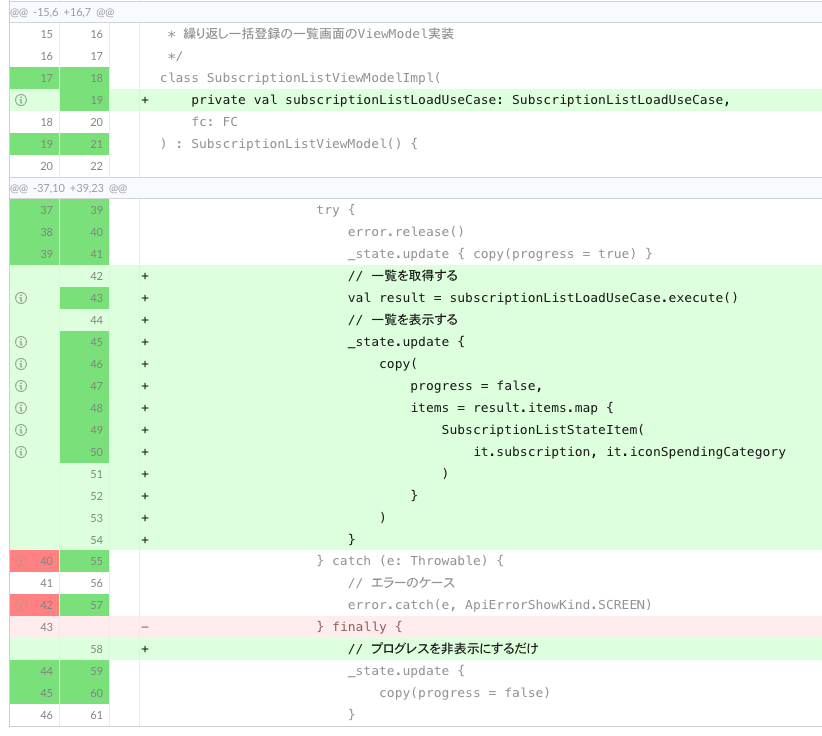Click new line number 21
Image resolution: width=822 pixels, height=736 pixels.
point(96,144)
